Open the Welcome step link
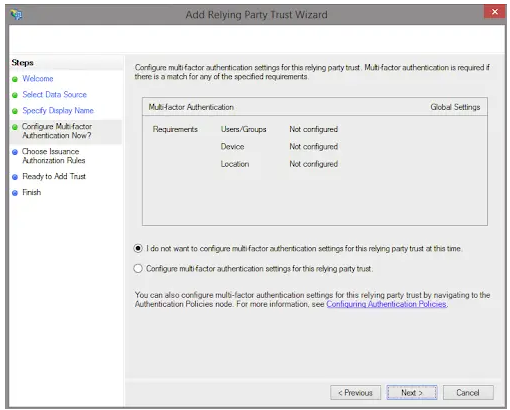510x410 pixels. [38, 79]
